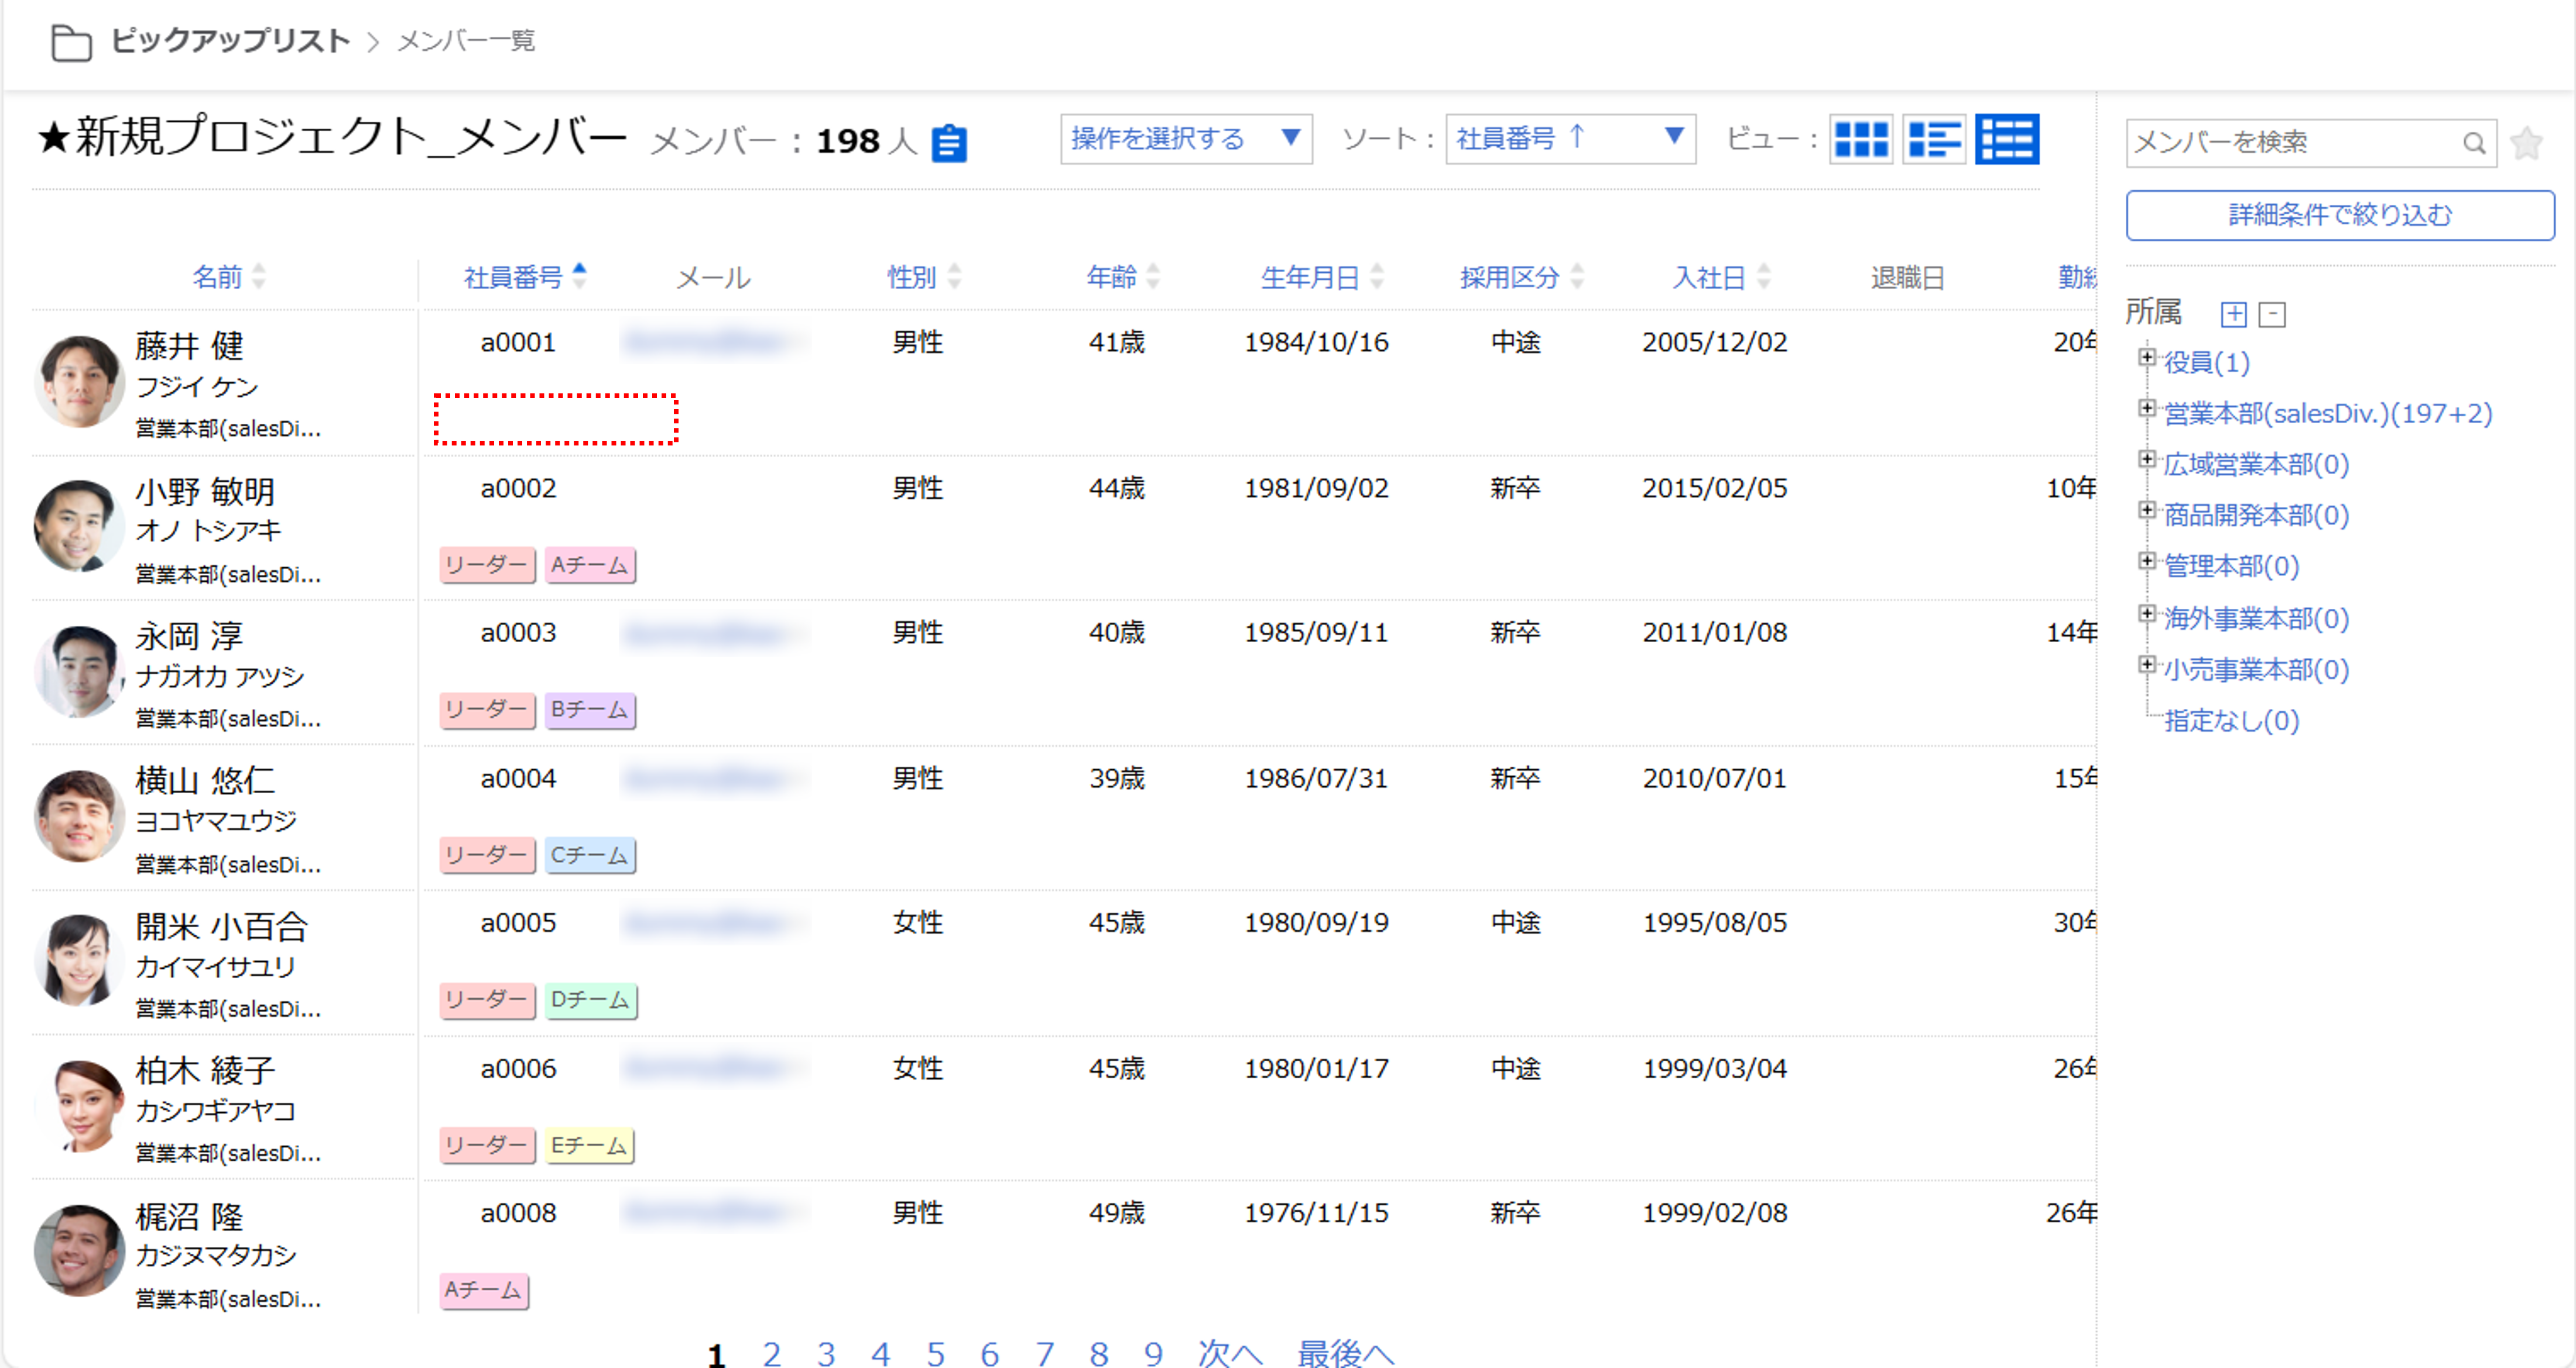Viewport: 2576px width, 1368px height.
Task: Expand all departments with plus icon
Action: 2233,314
